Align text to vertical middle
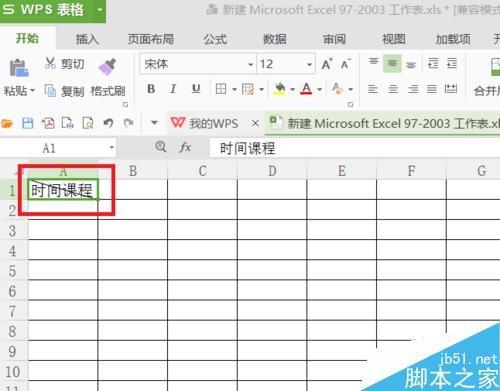The height and width of the screenshot is (391, 500). point(392,63)
